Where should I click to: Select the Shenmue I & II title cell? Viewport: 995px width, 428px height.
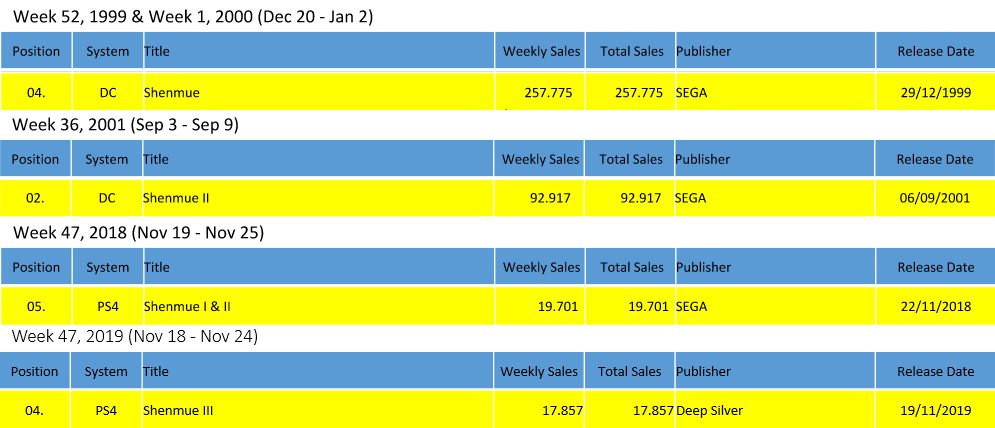[x=189, y=305]
